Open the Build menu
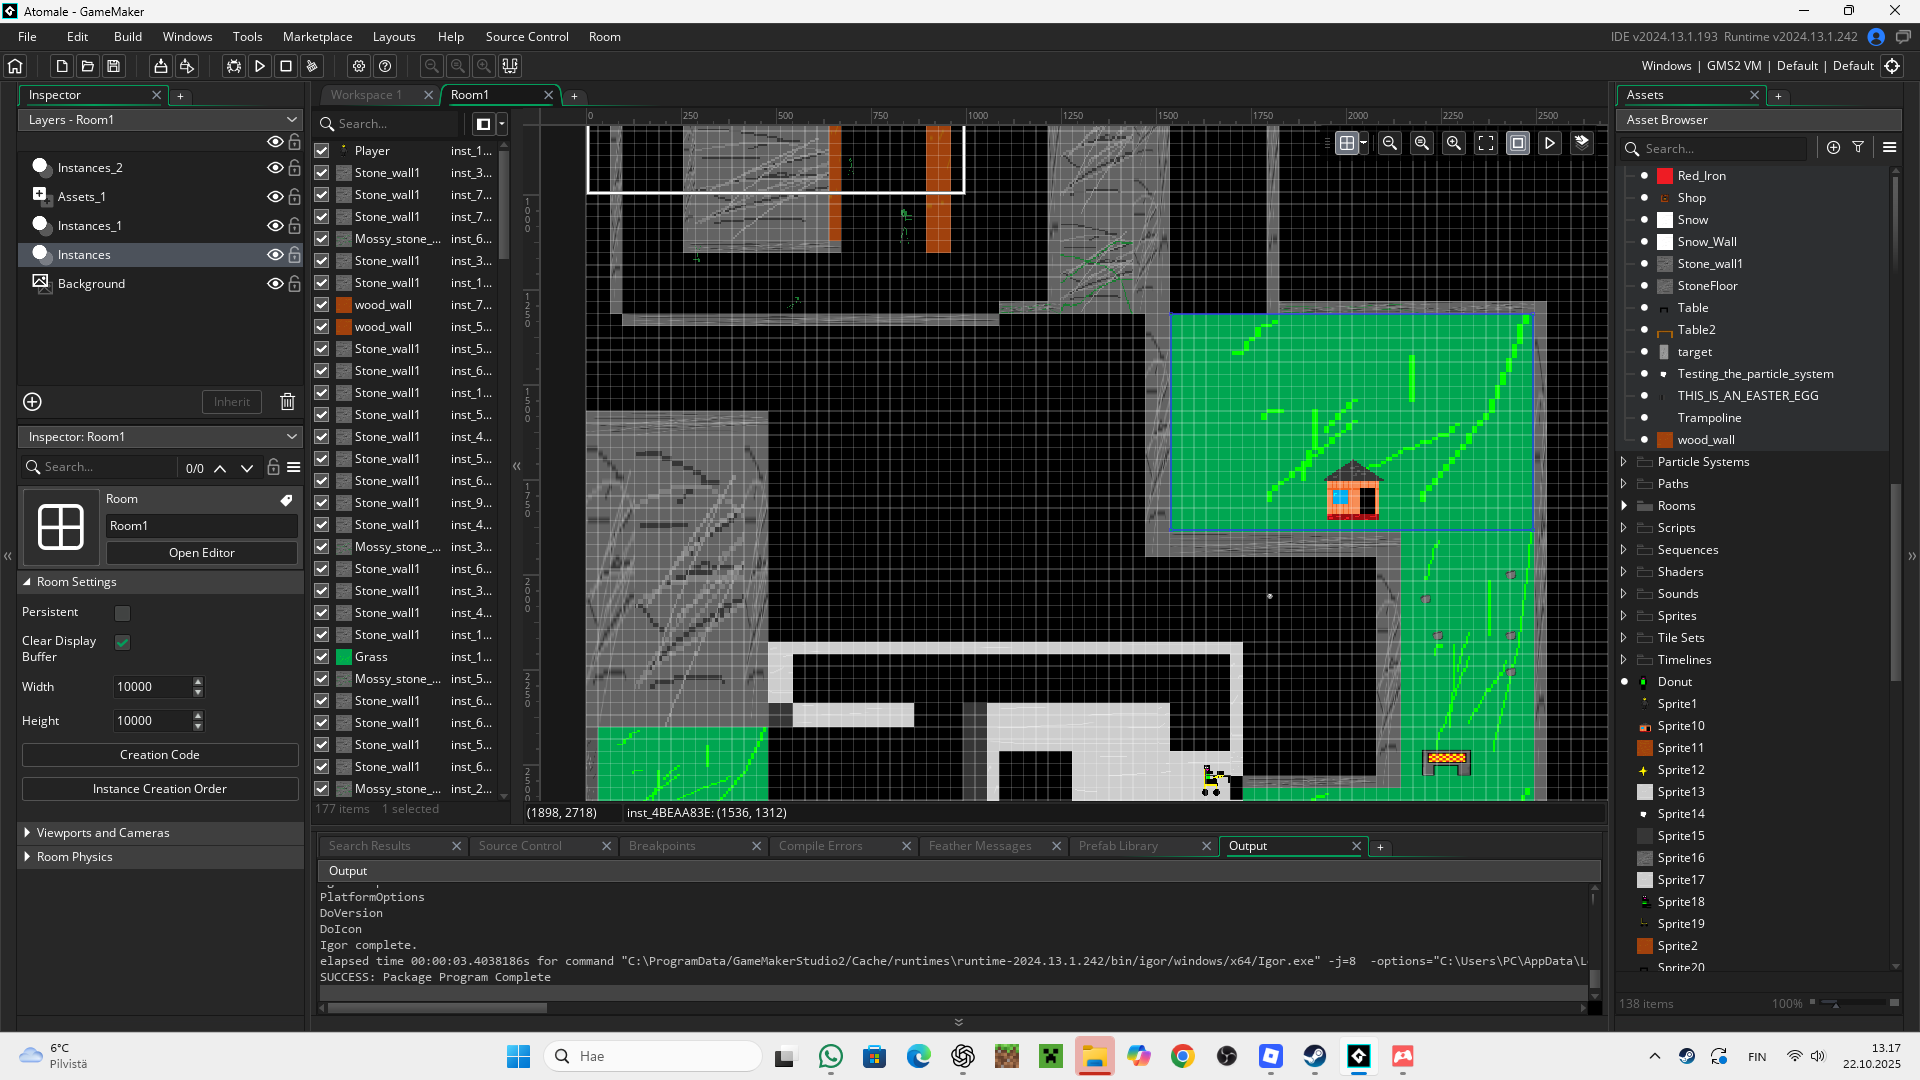Image resolution: width=1920 pixels, height=1080 pixels. point(128,37)
